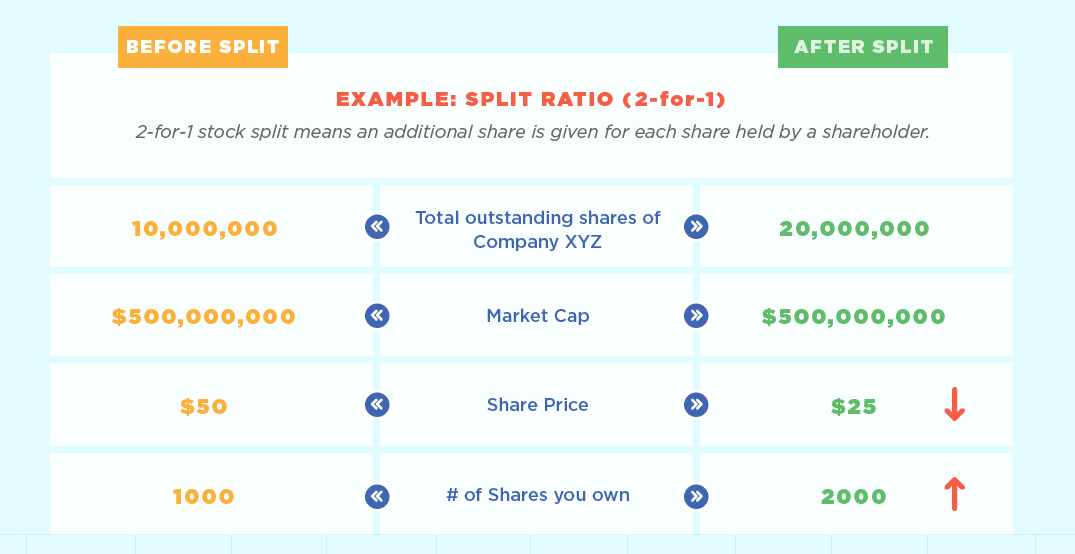Click the right chevron beside Total outstanding shares
Screen dimensions: 1075x554
click(x=696, y=227)
